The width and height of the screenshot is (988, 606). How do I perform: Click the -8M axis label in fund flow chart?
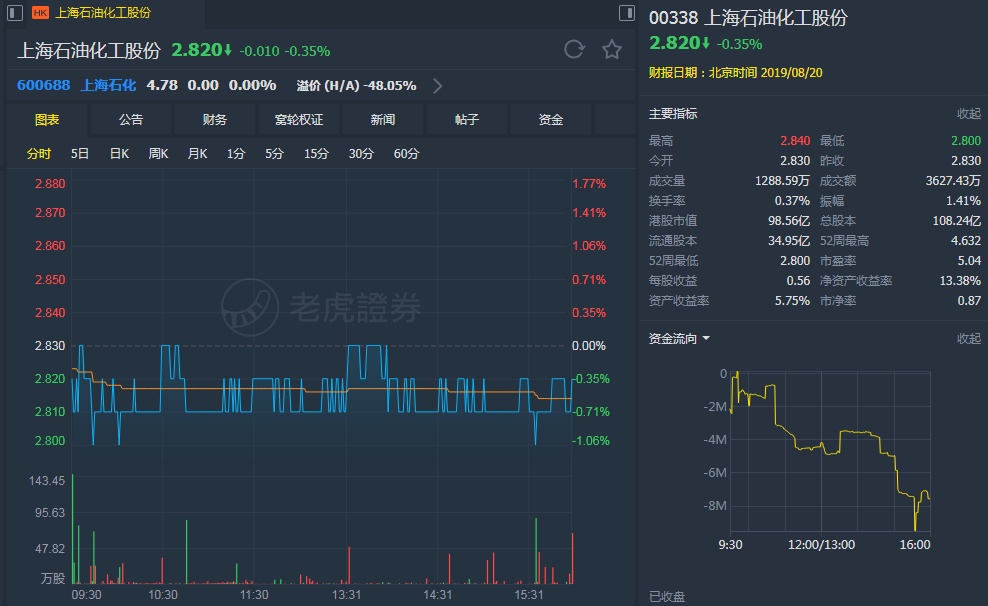(715, 506)
